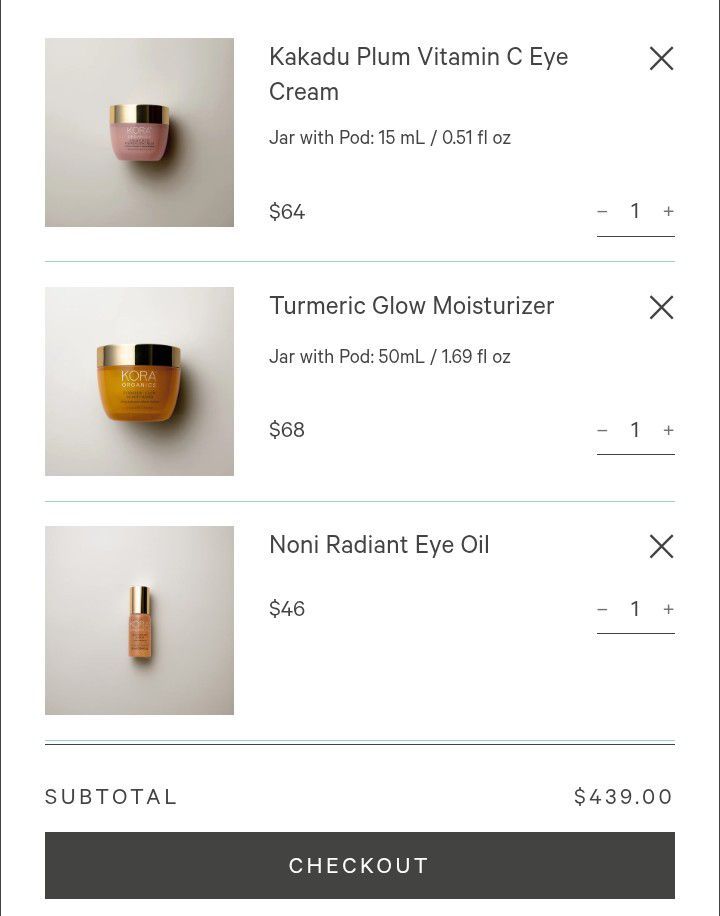
Task: Go to the Noni Radiant Eye Oil product page
Action: [379, 544]
